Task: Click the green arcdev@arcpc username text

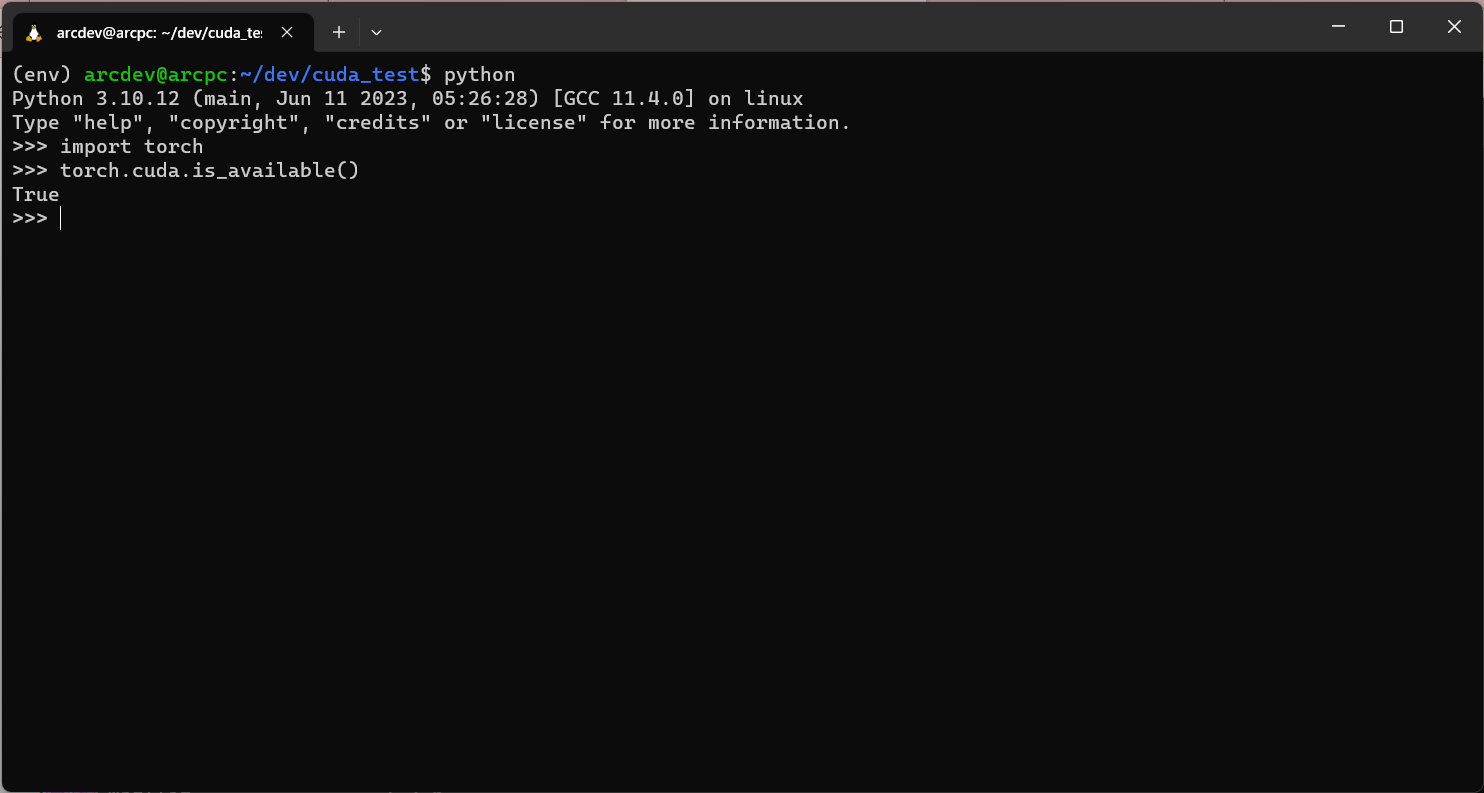Action: coord(156,74)
